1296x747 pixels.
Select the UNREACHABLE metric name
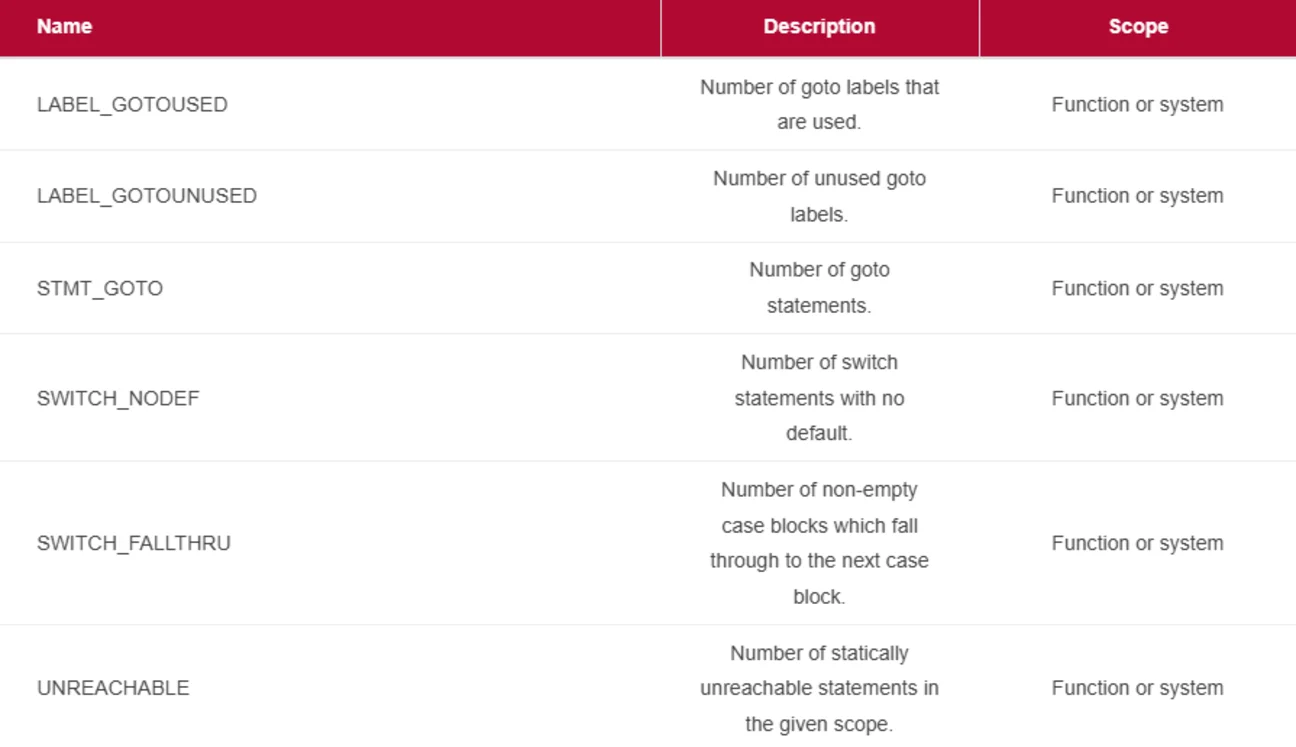[113, 688]
